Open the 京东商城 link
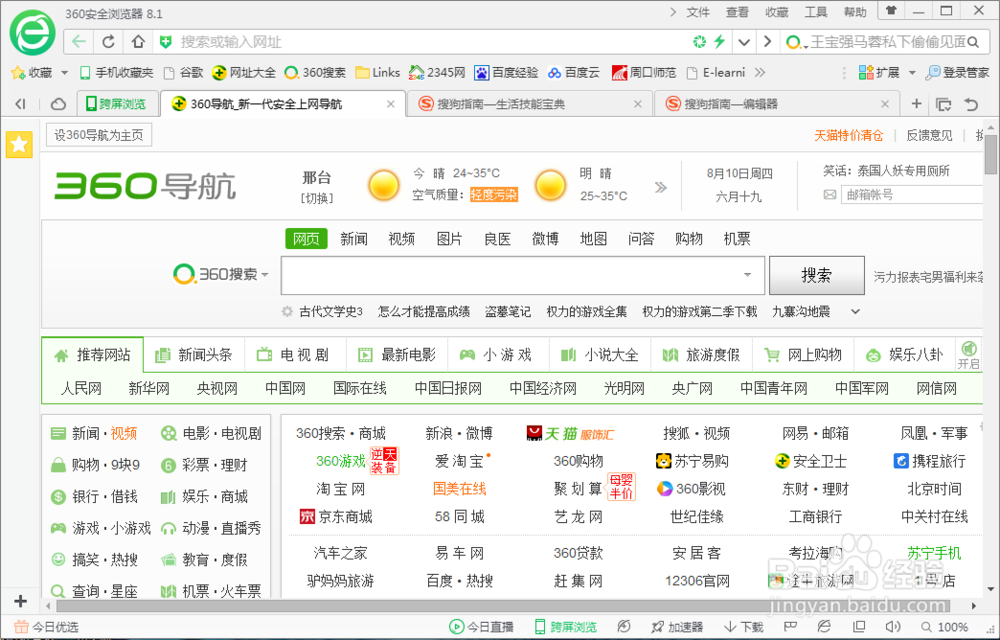The height and width of the screenshot is (640, 1000). (x=336, y=517)
